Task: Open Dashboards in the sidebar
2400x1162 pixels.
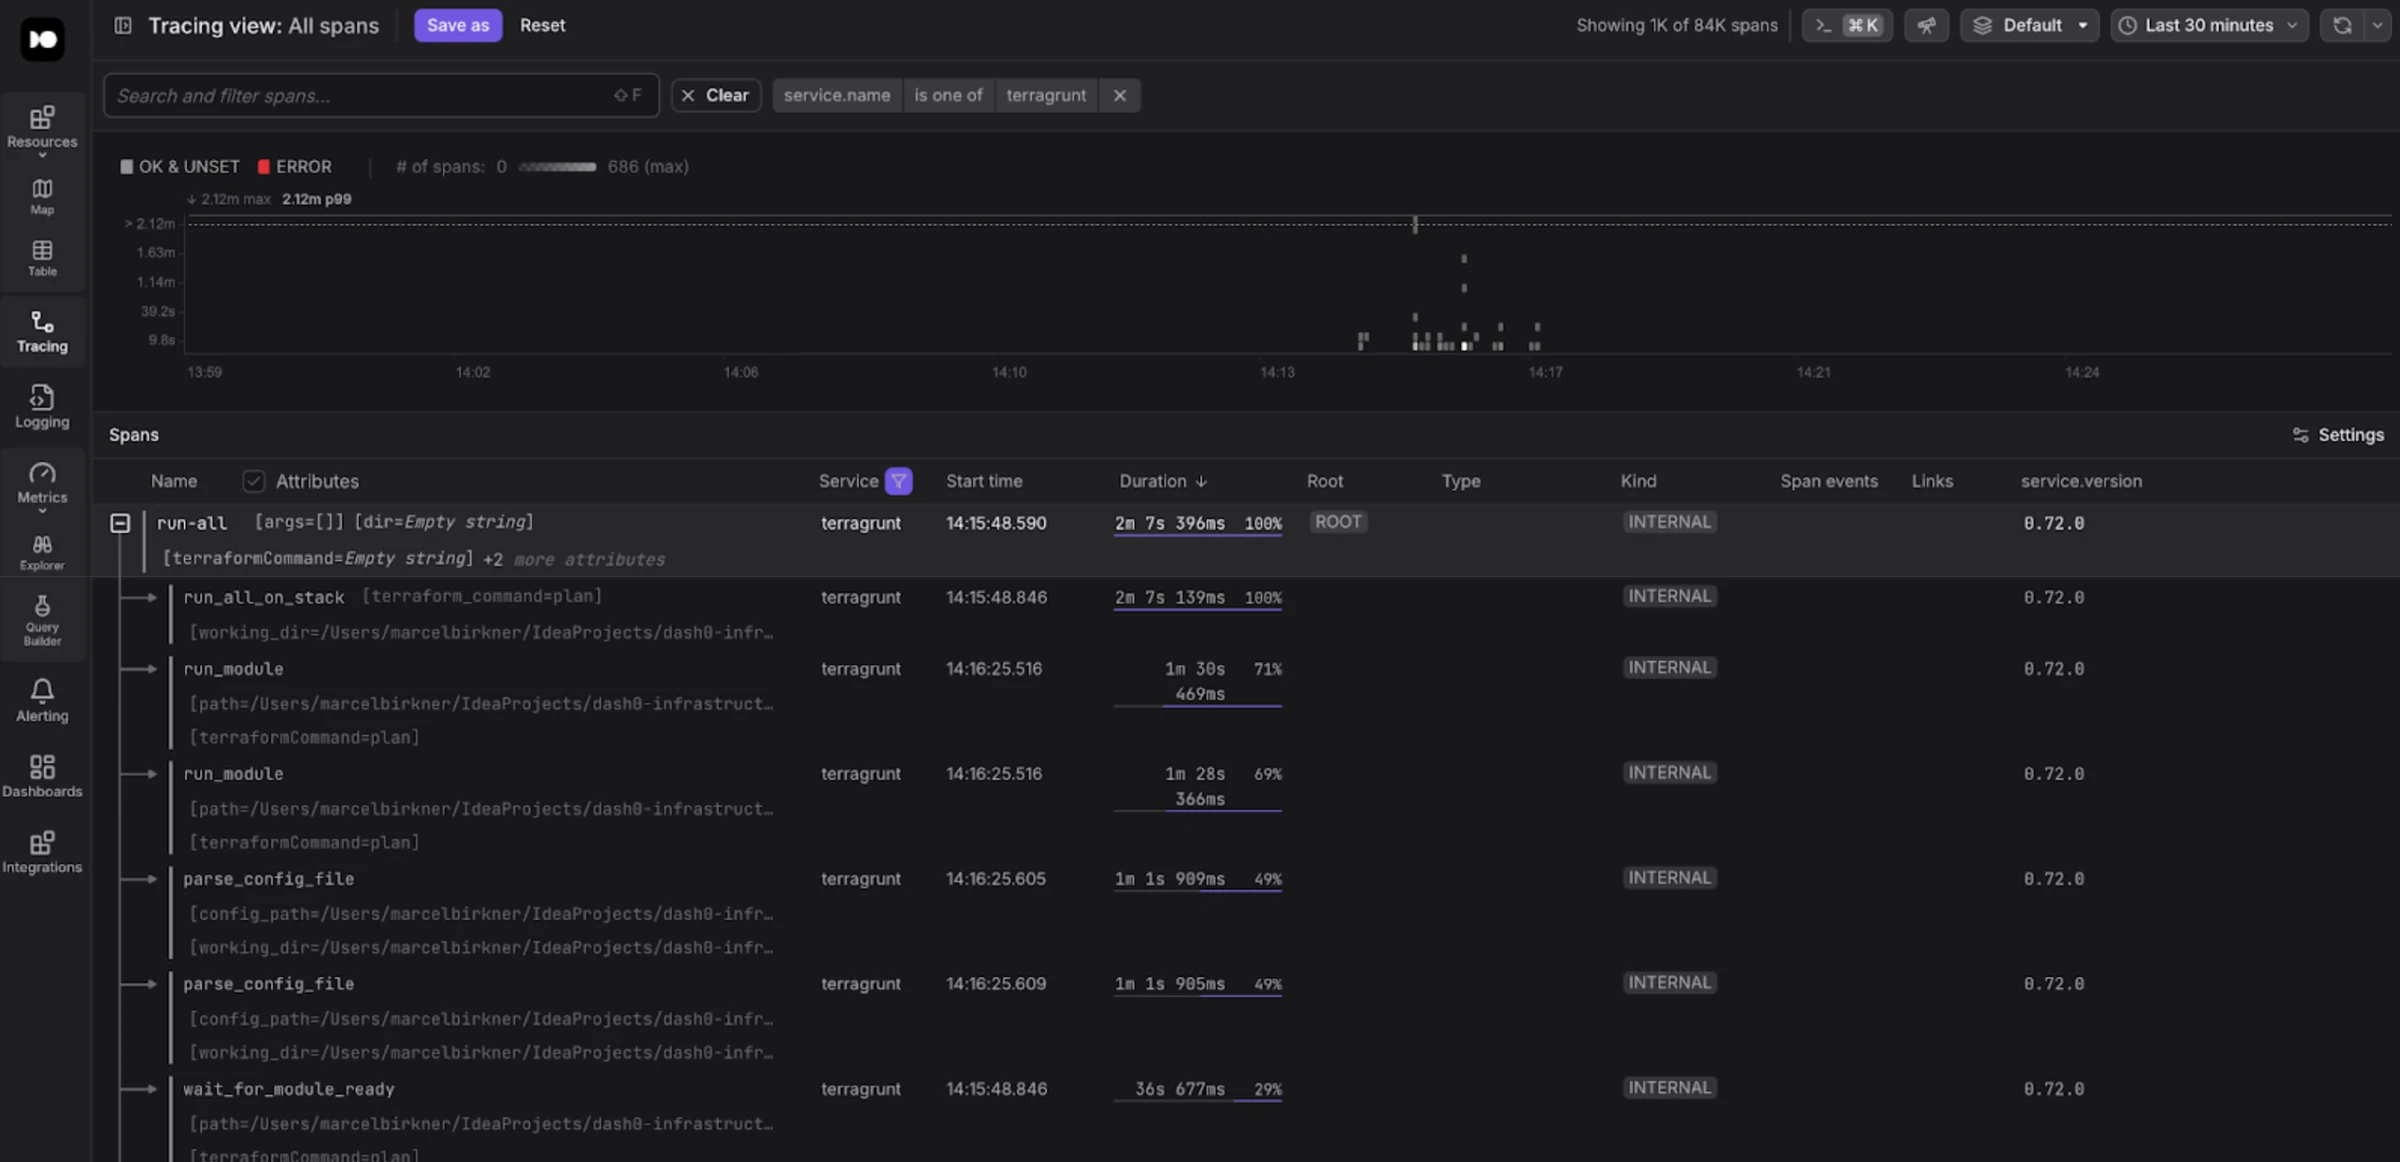Action: [x=42, y=776]
